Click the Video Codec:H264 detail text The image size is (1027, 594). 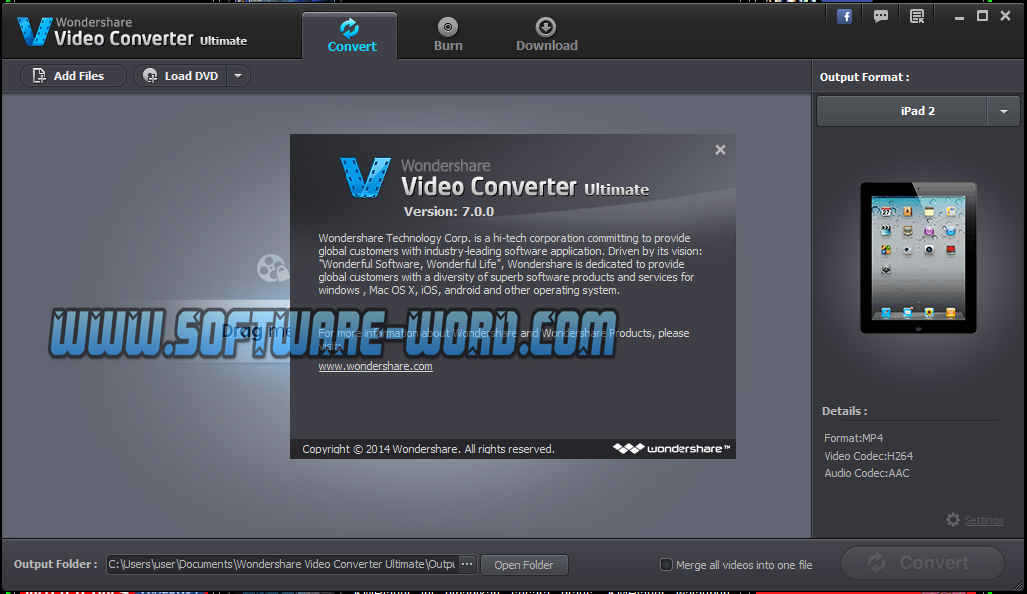(868, 456)
